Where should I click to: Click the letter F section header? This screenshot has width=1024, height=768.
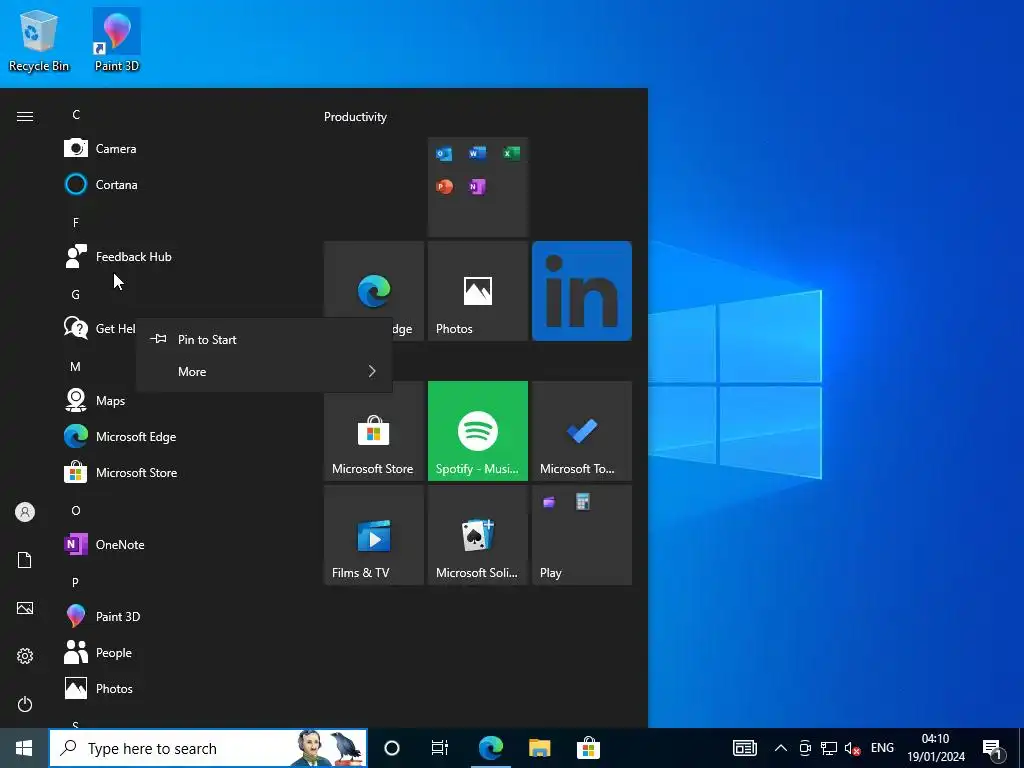(76, 223)
